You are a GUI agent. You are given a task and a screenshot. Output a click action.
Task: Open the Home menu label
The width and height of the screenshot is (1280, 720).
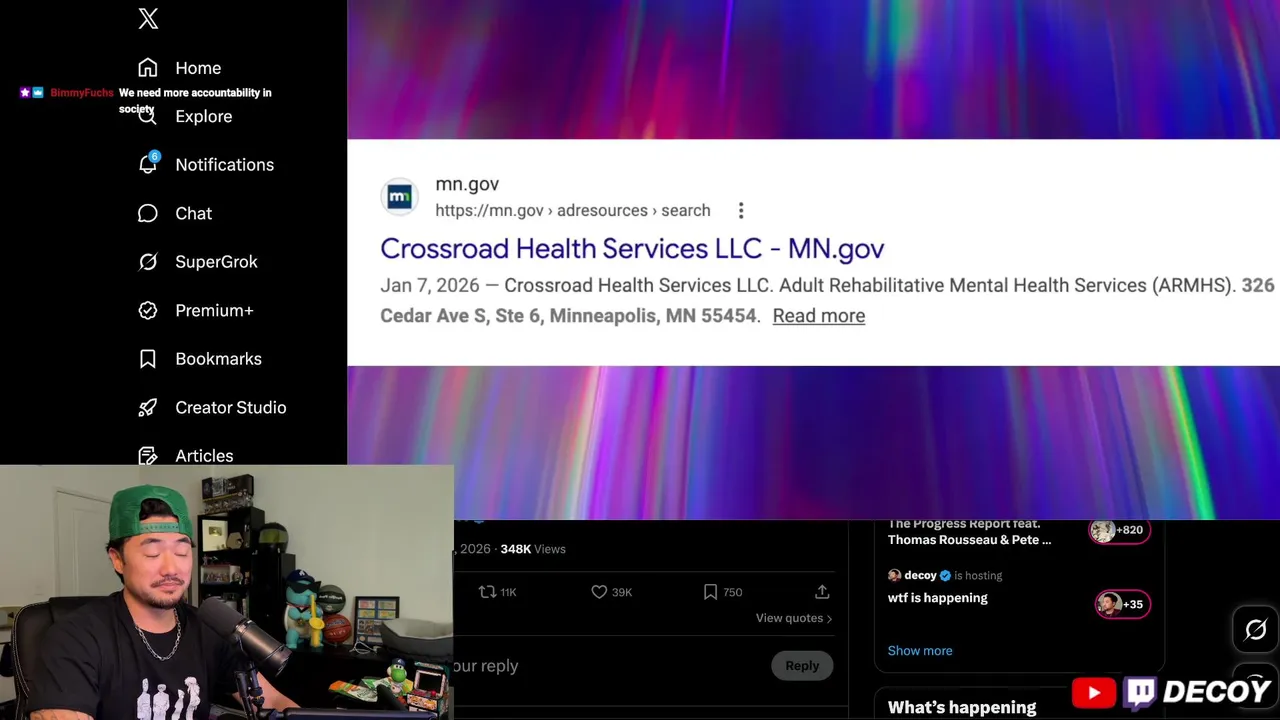click(x=198, y=68)
